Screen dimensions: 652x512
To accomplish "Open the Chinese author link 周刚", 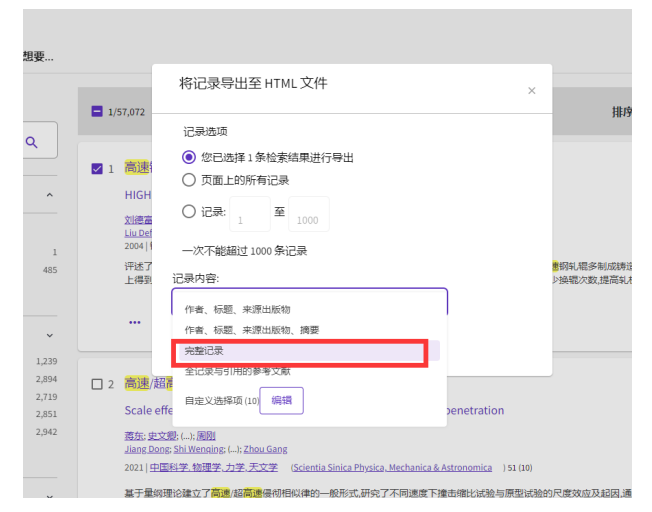I will [206, 436].
